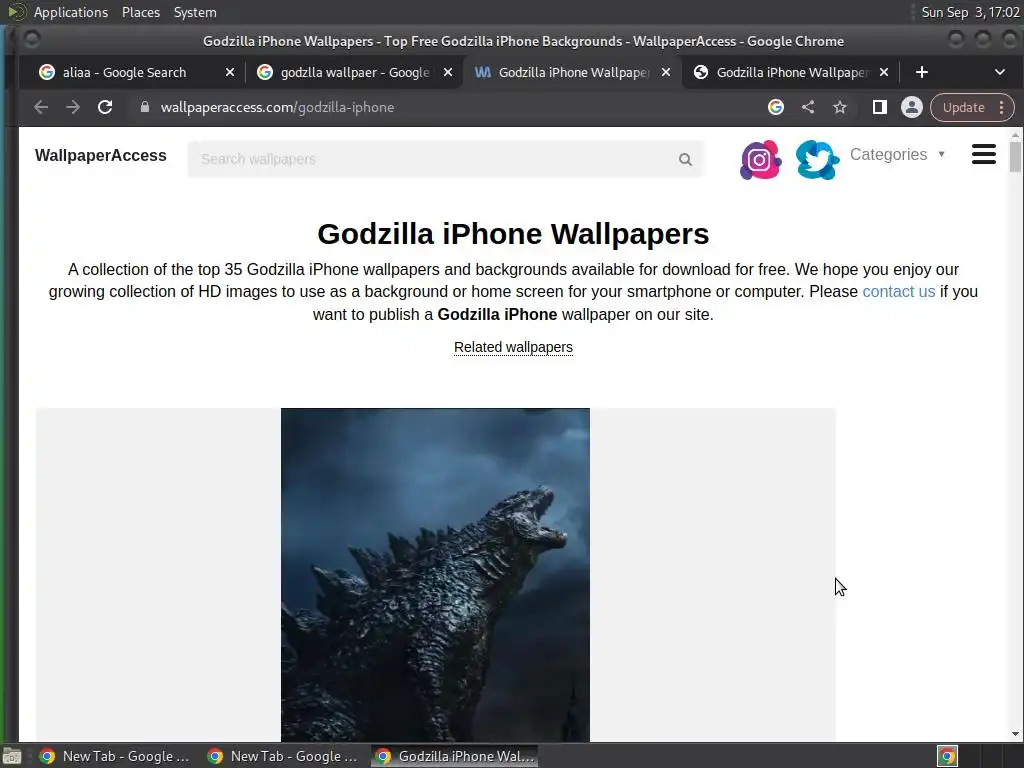
Task: Expand the Categories dropdown
Action: pyautogui.click(x=897, y=155)
